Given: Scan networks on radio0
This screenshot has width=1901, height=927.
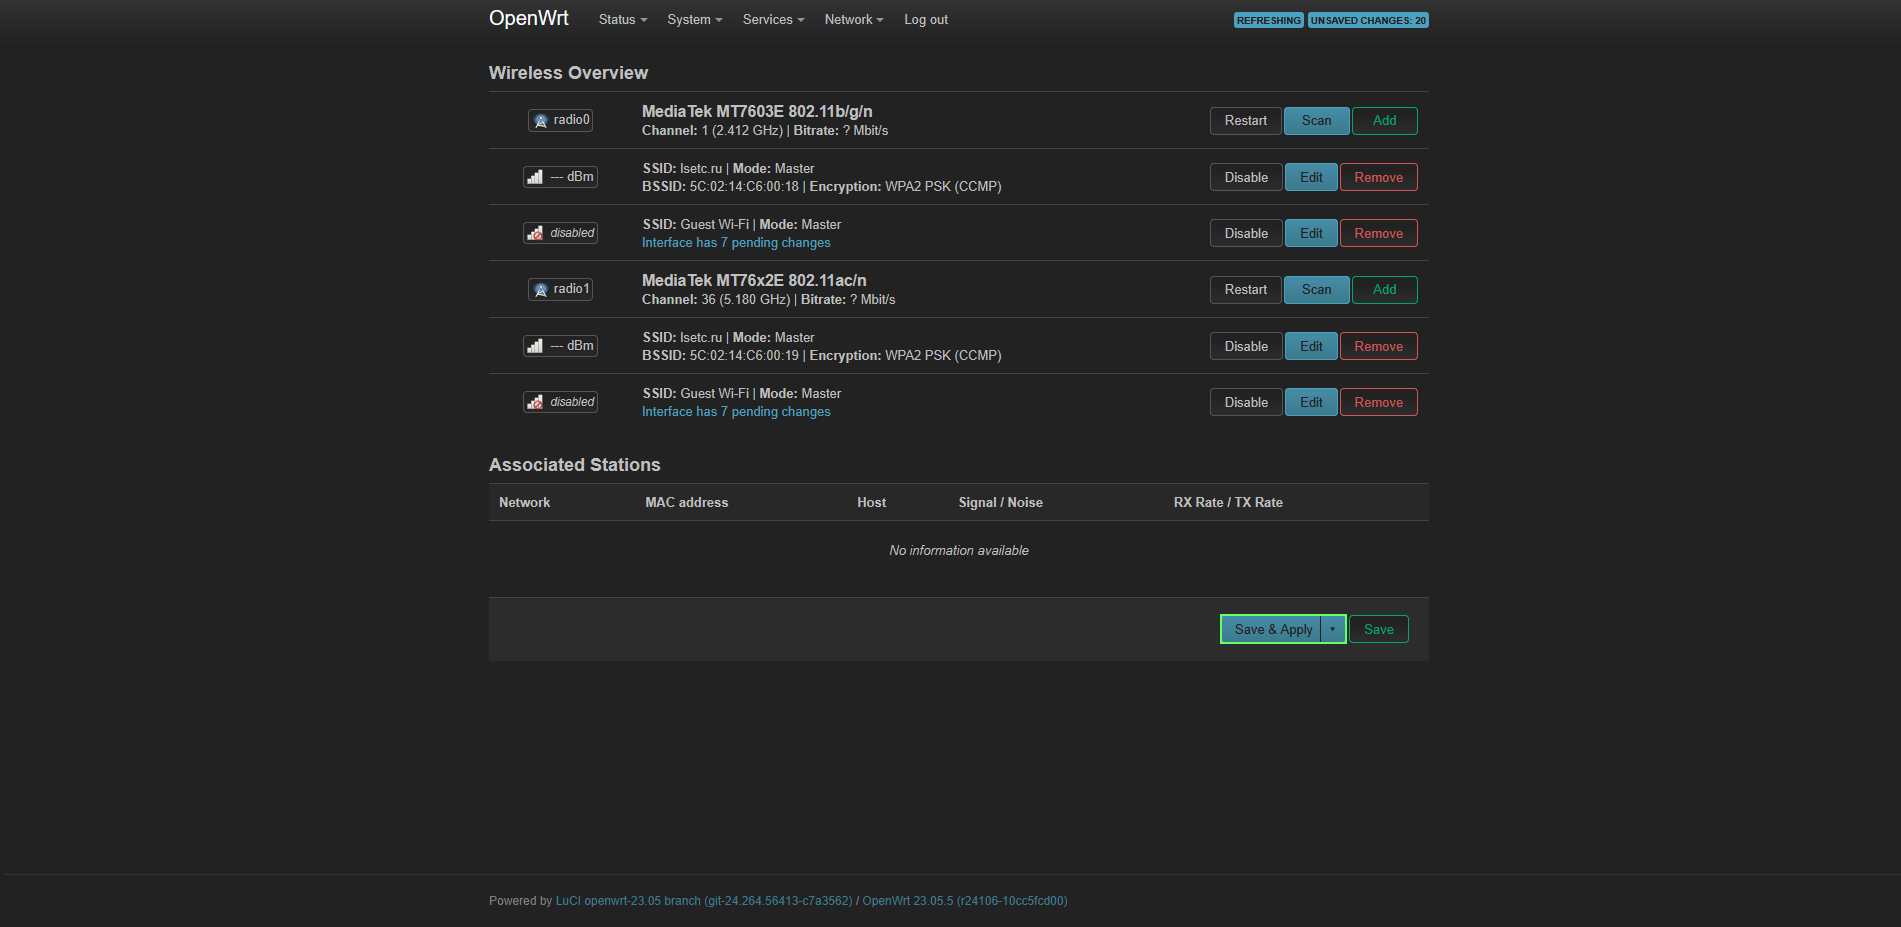Looking at the screenshot, I should click(1316, 120).
